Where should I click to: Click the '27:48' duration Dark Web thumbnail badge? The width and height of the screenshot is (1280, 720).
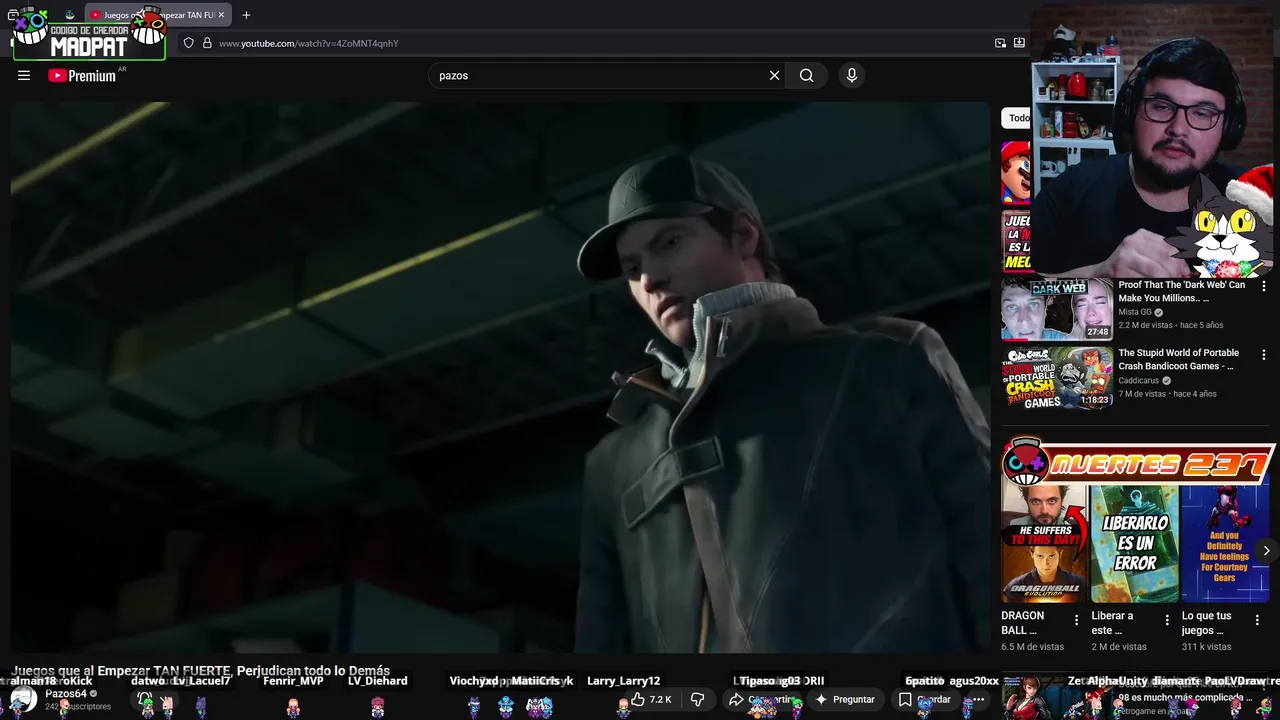point(1098,332)
